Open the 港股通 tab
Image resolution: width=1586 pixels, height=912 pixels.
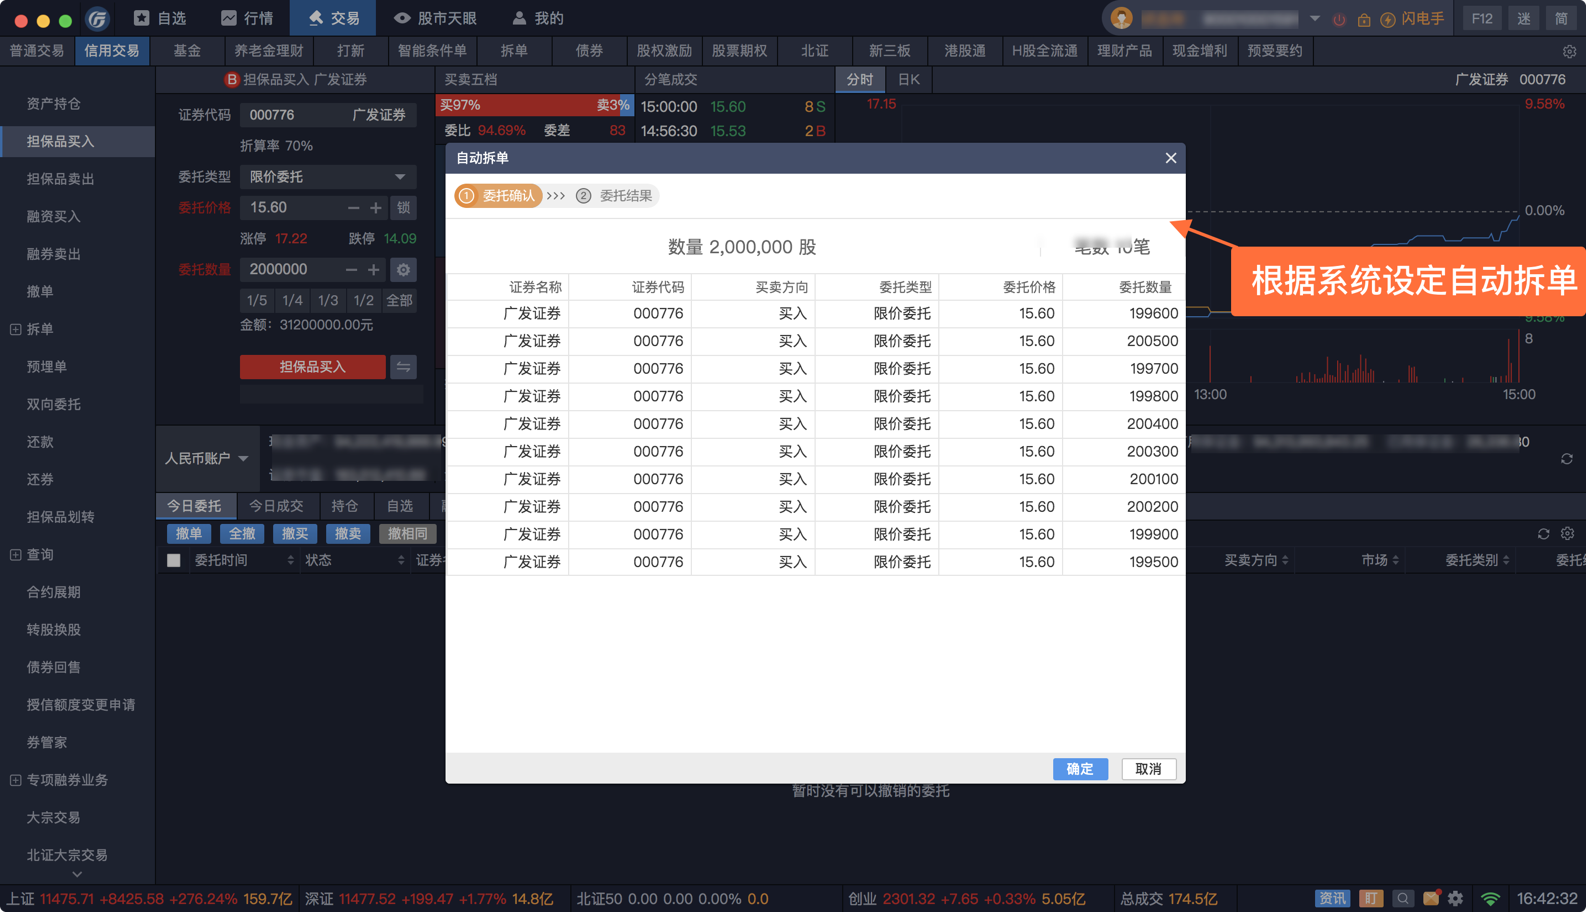point(965,51)
